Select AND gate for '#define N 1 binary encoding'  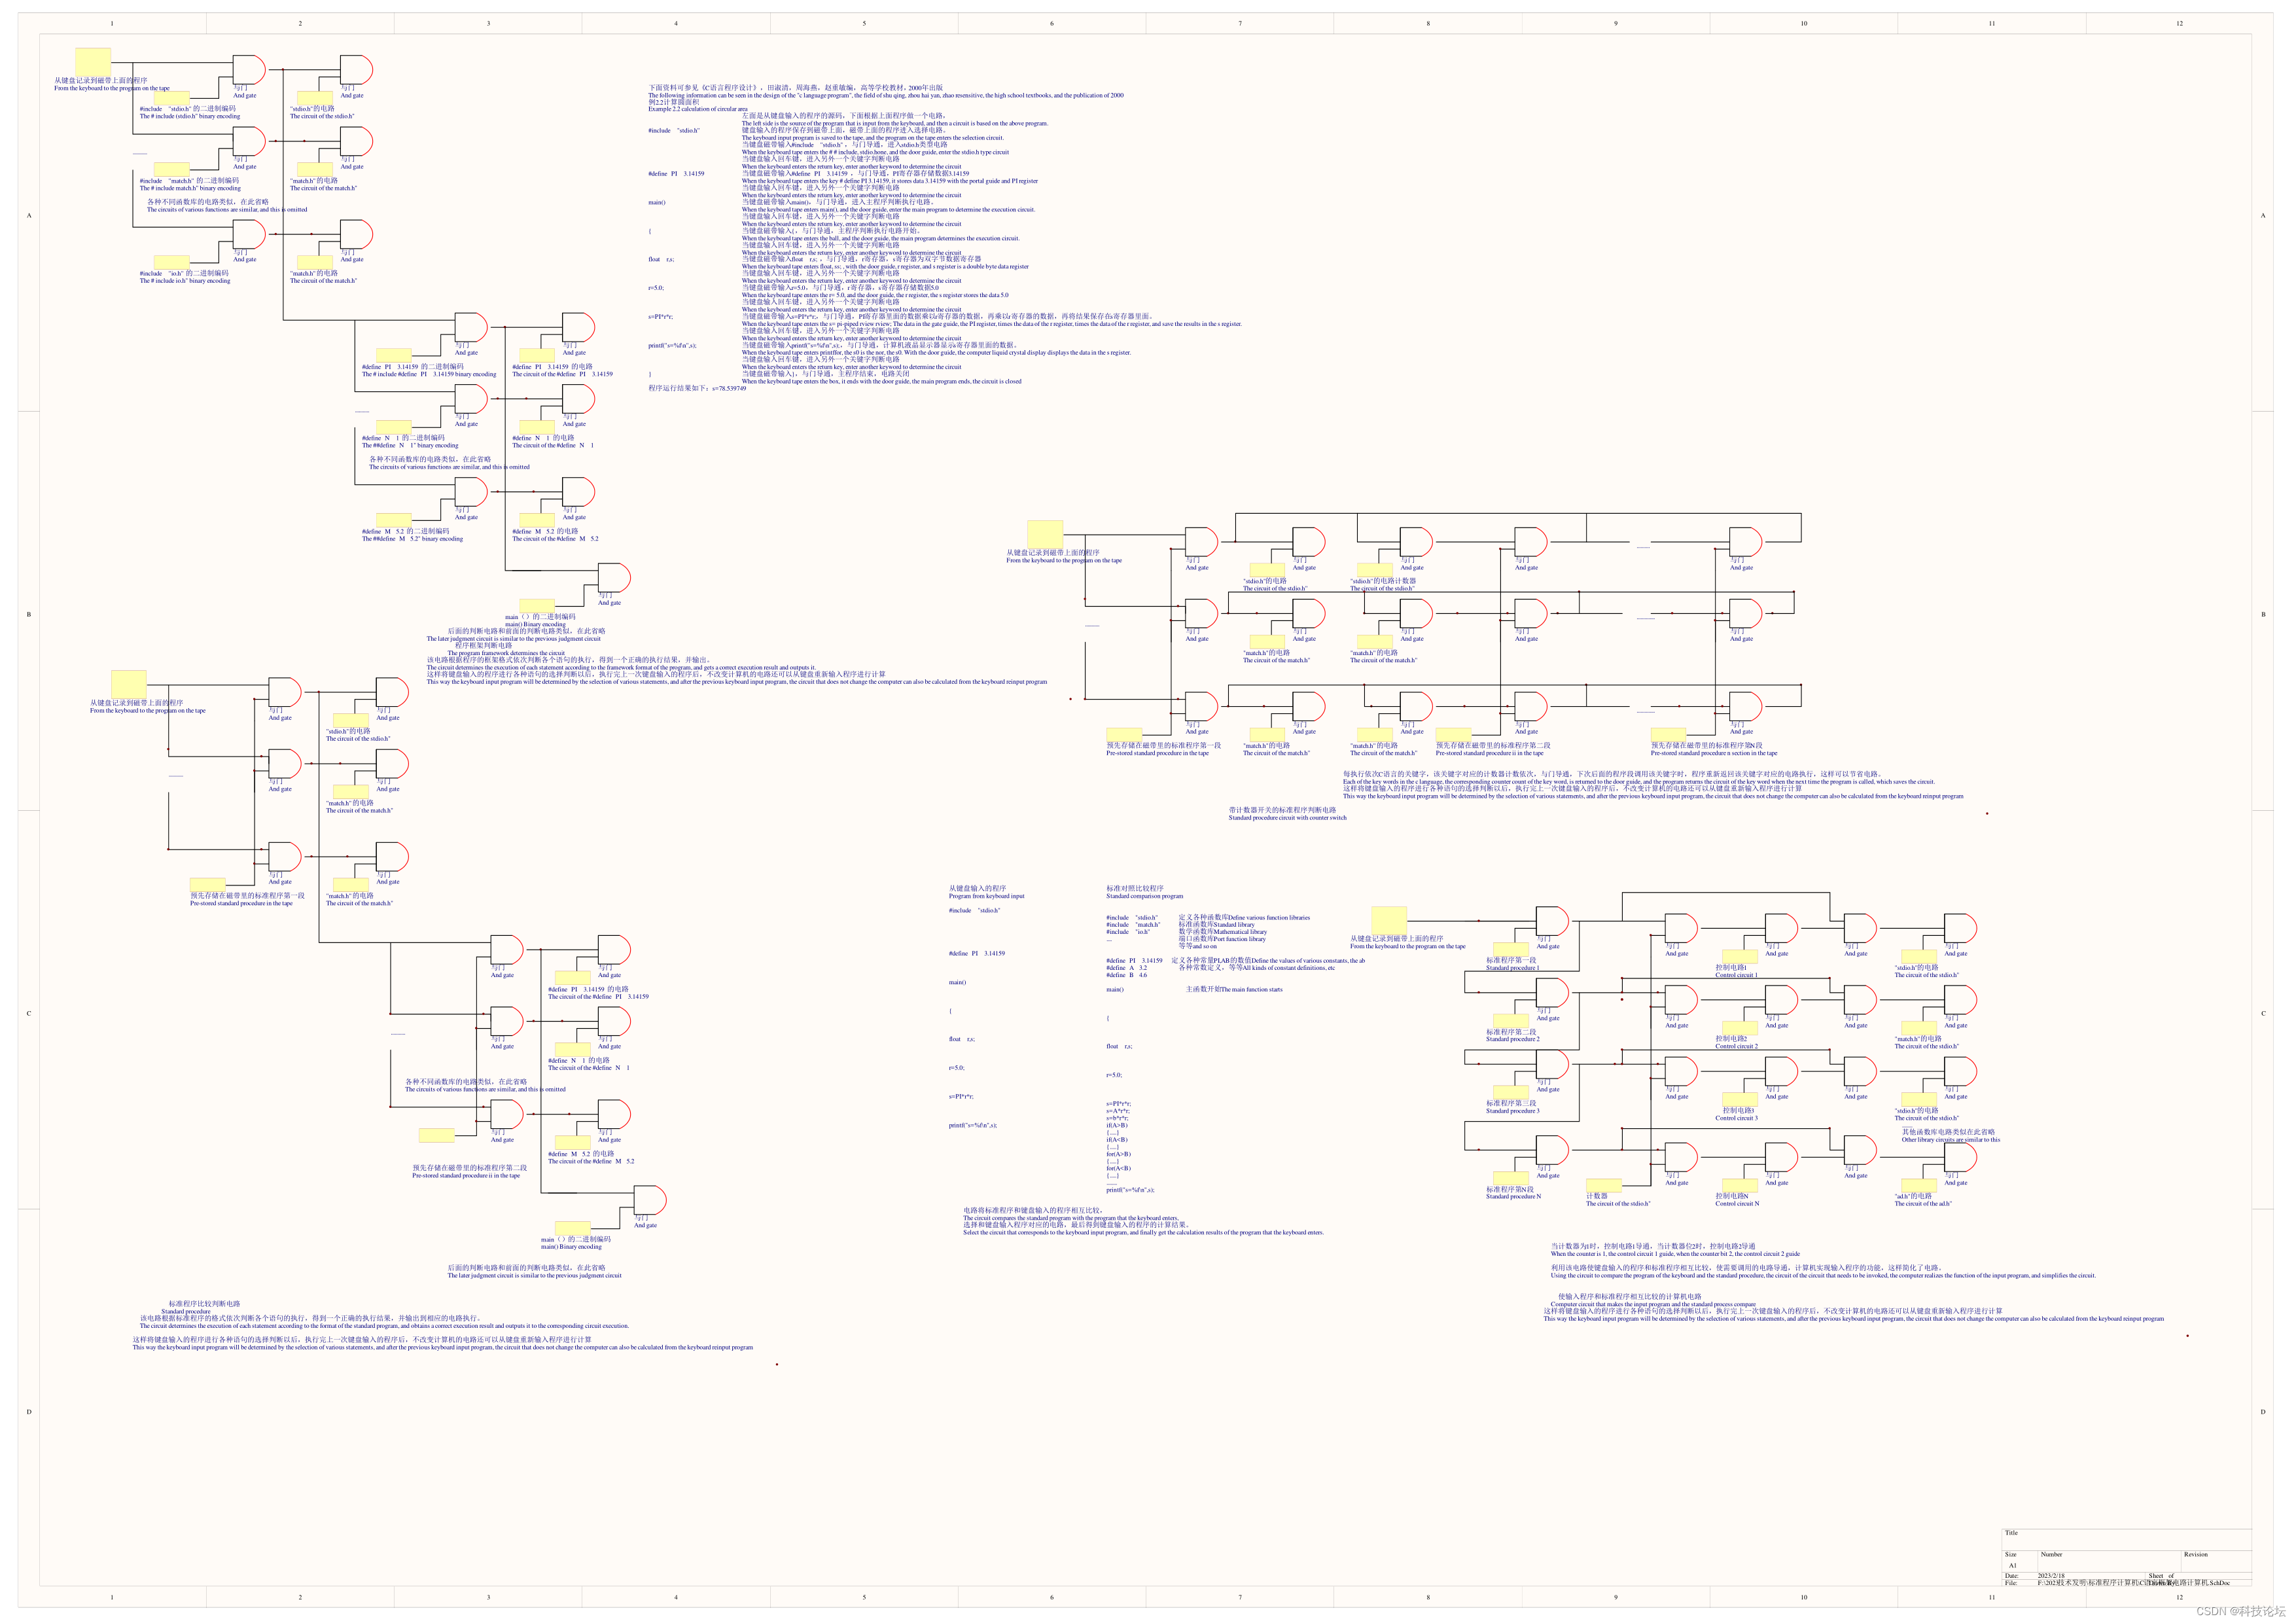pos(471,398)
